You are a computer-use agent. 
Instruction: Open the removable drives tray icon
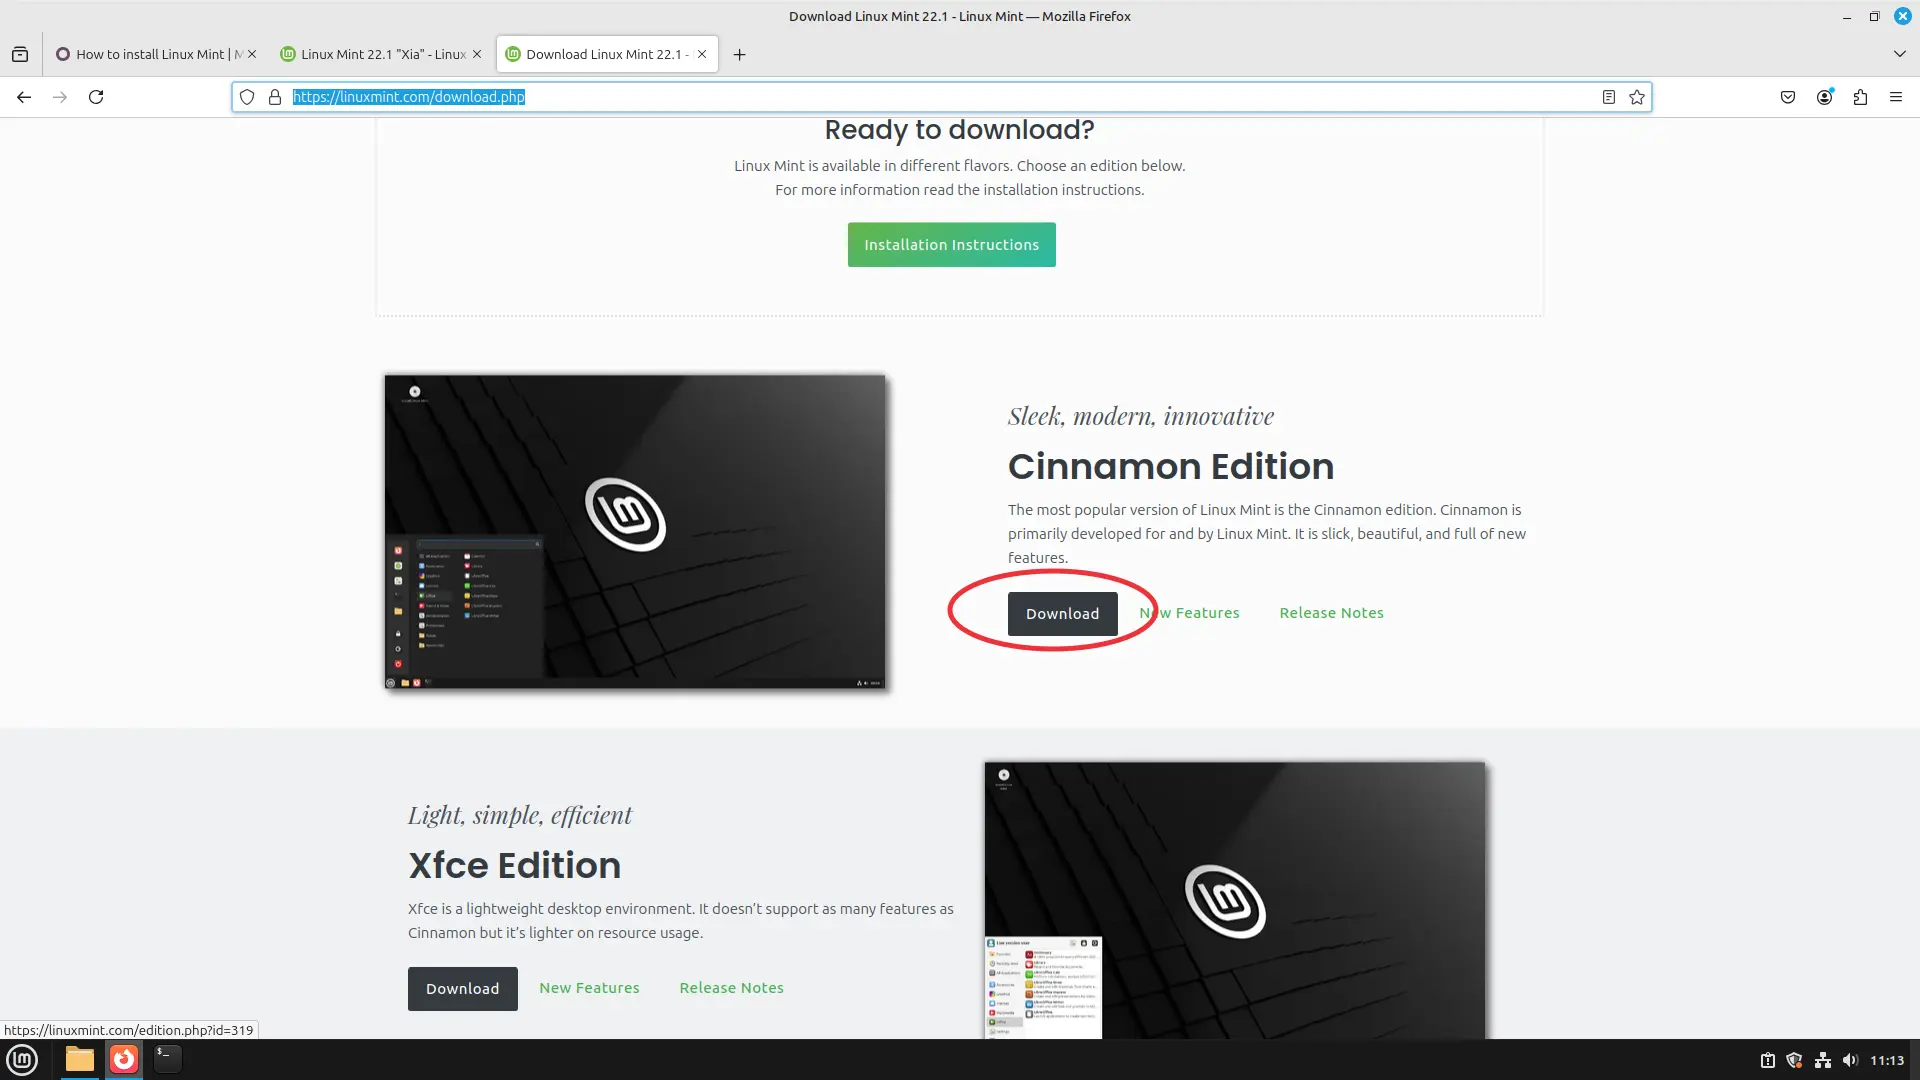click(x=1767, y=1061)
